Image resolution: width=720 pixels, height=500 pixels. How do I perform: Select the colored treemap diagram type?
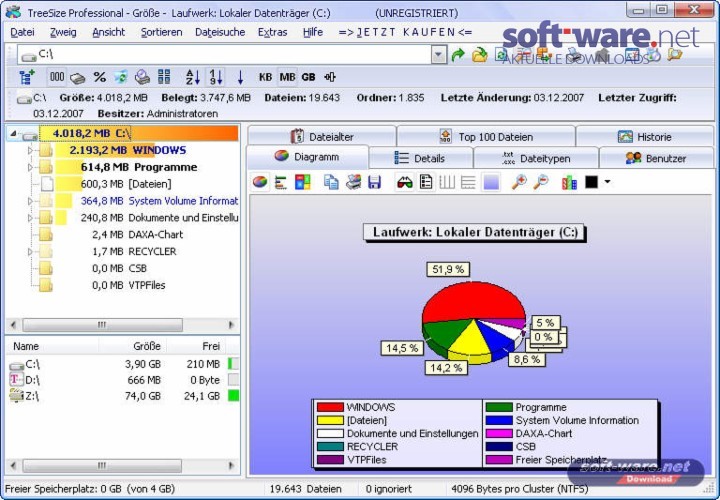pyautogui.click(x=303, y=182)
